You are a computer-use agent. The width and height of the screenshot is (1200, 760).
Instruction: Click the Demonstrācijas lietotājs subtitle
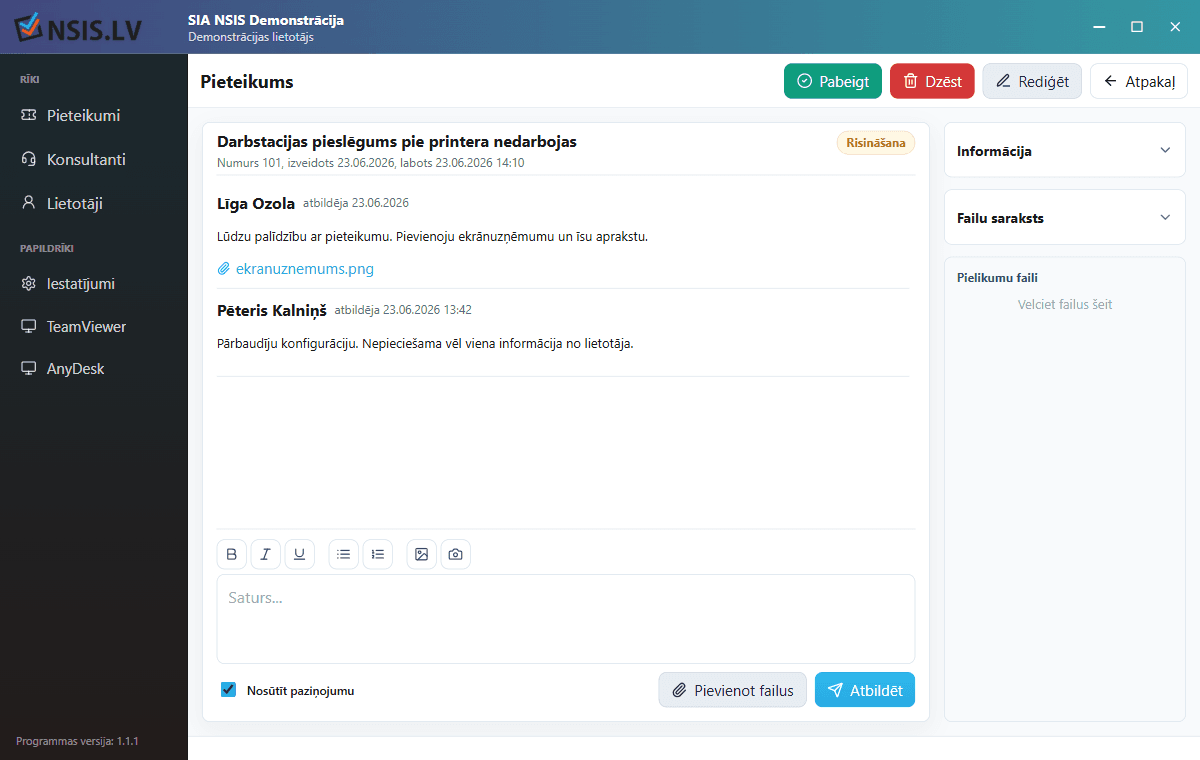pos(251,37)
